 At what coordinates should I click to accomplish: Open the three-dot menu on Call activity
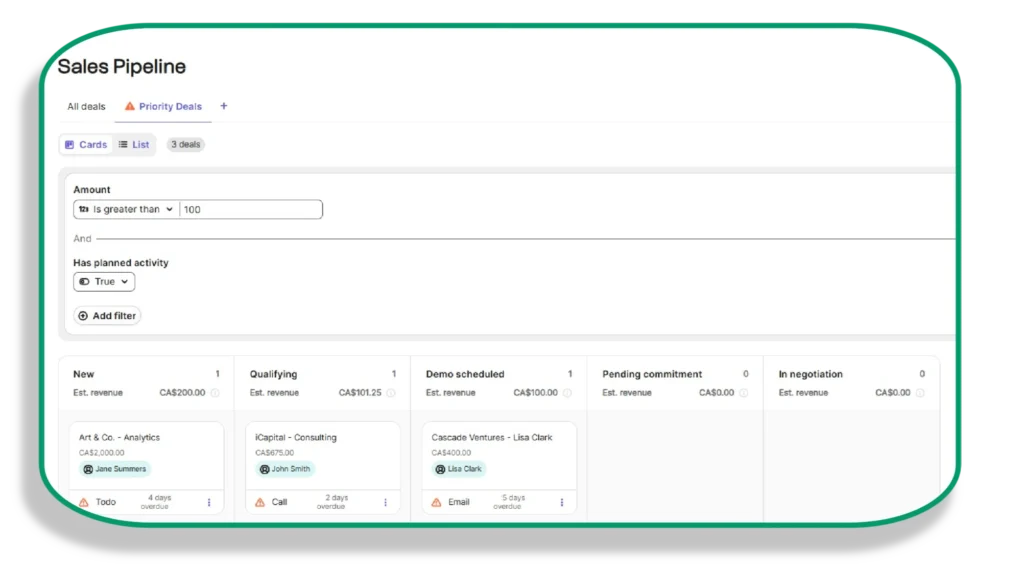pos(385,503)
